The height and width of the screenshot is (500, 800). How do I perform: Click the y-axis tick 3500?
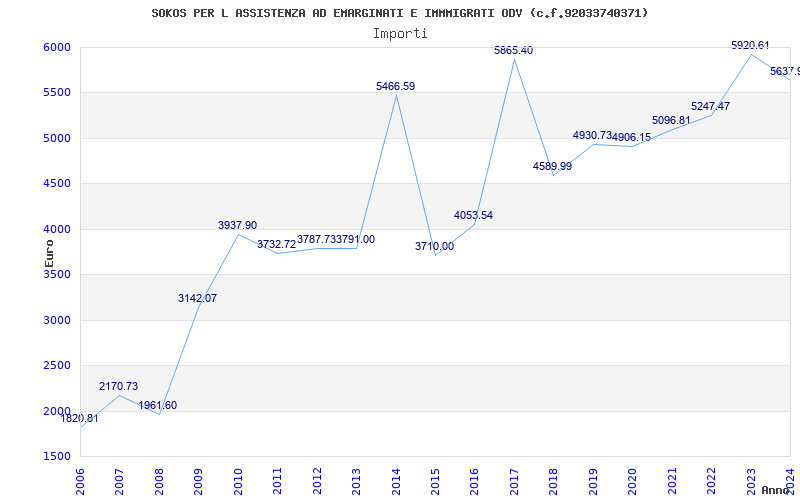57,274
